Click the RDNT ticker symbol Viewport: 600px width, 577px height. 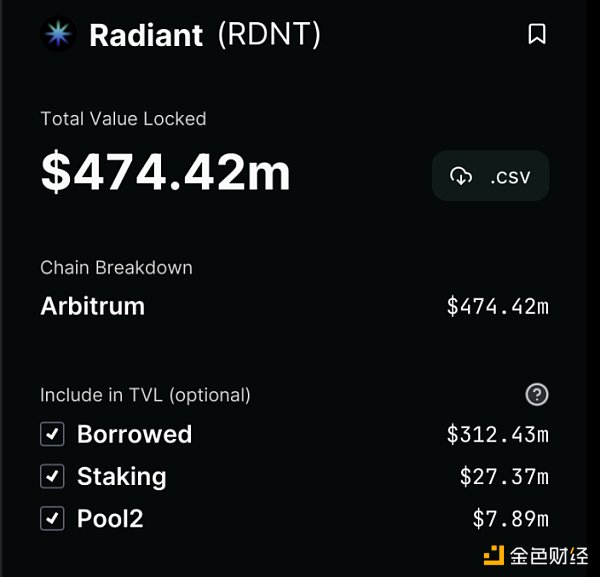coord(269,35)
